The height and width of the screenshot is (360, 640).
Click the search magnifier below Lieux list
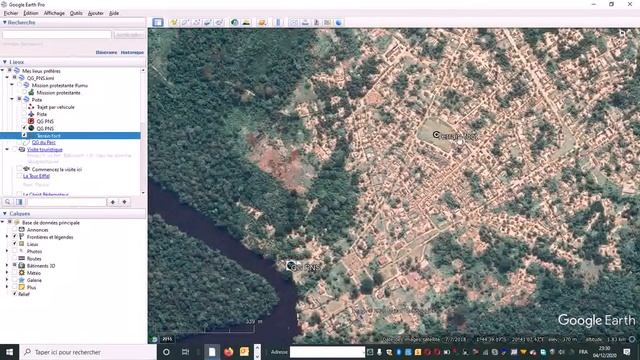[x=7, y=202]
